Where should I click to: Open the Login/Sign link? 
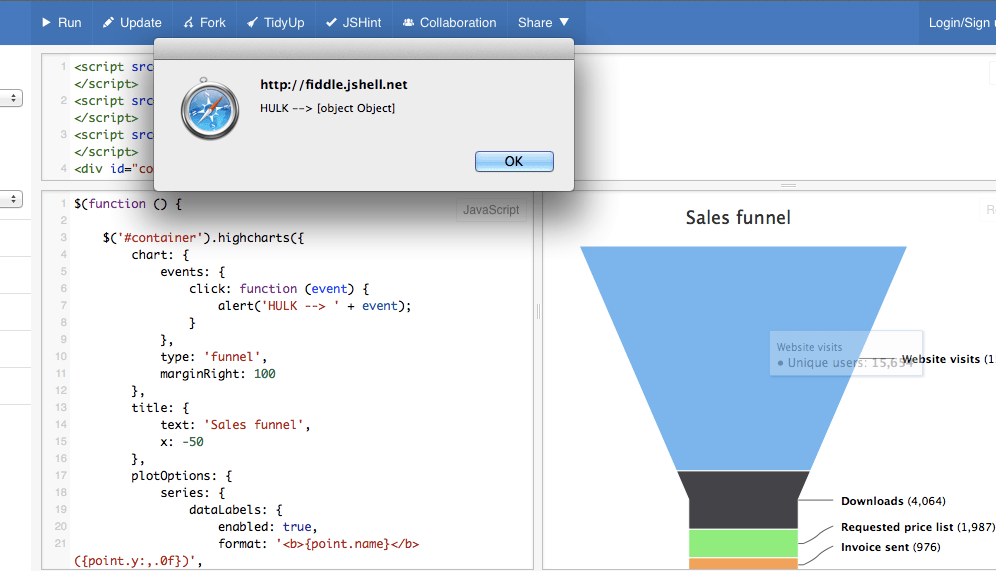(962, 23)
